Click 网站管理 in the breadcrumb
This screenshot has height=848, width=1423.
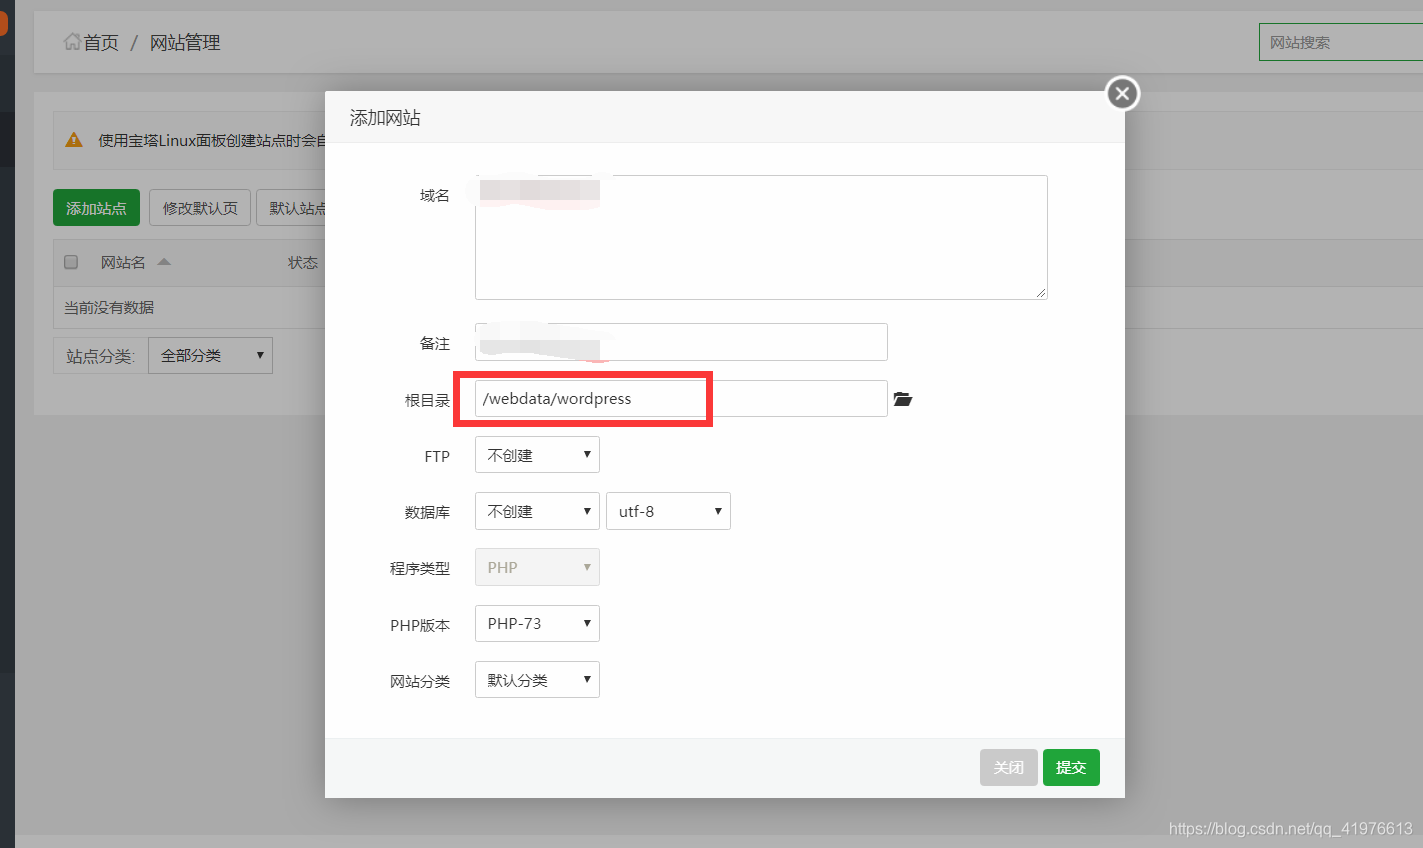pyautogui.click(x=185, y=42)
